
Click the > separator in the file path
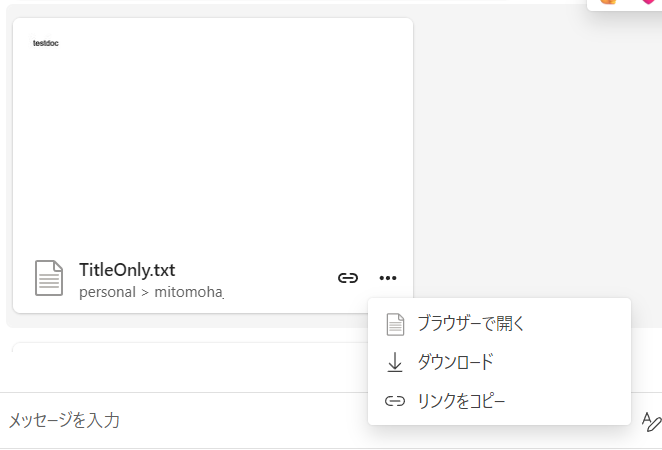(x=145, y=293)
